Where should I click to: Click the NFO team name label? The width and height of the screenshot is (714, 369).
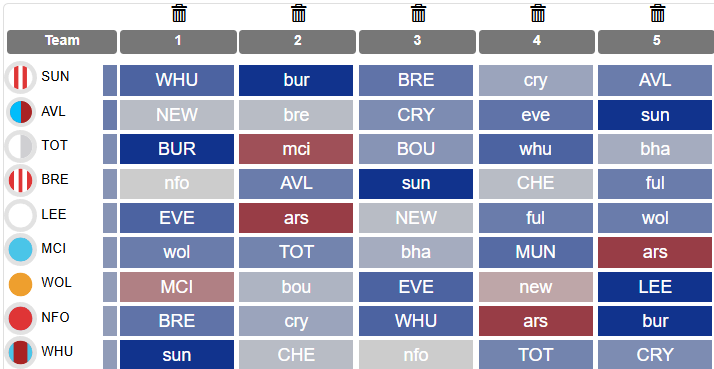click(x=55, y=317)
